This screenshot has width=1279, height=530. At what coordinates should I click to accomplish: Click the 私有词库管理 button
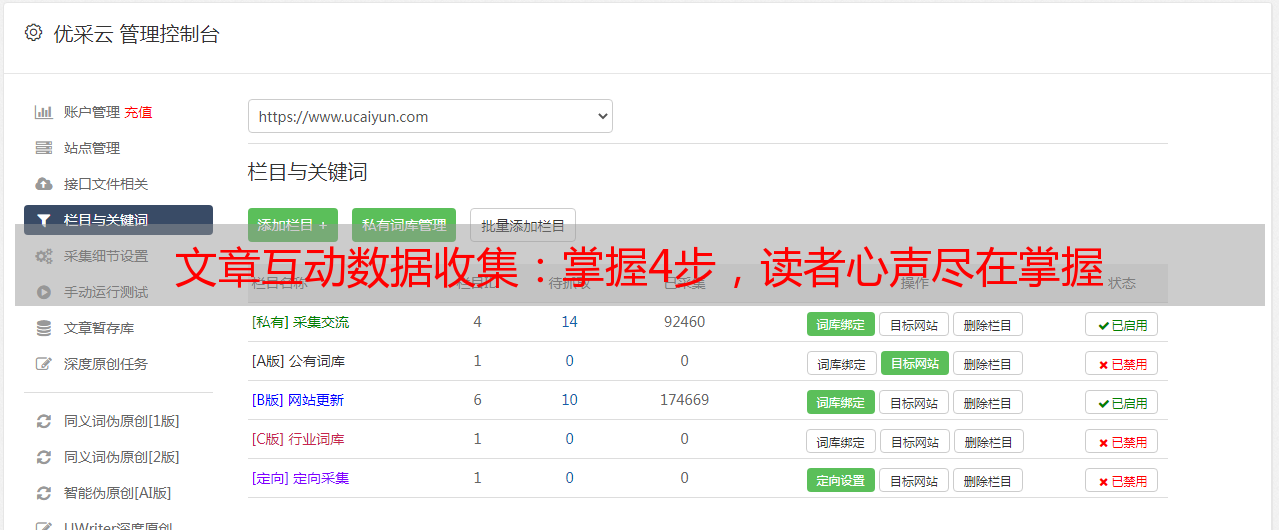point(404,225)
